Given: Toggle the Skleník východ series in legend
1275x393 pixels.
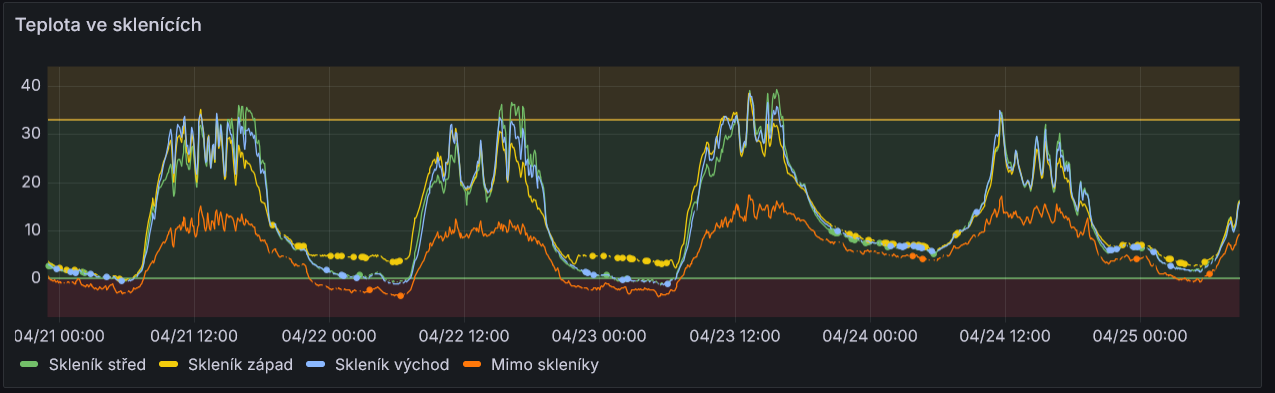Looking at the screenshot, I should (392, 365).
